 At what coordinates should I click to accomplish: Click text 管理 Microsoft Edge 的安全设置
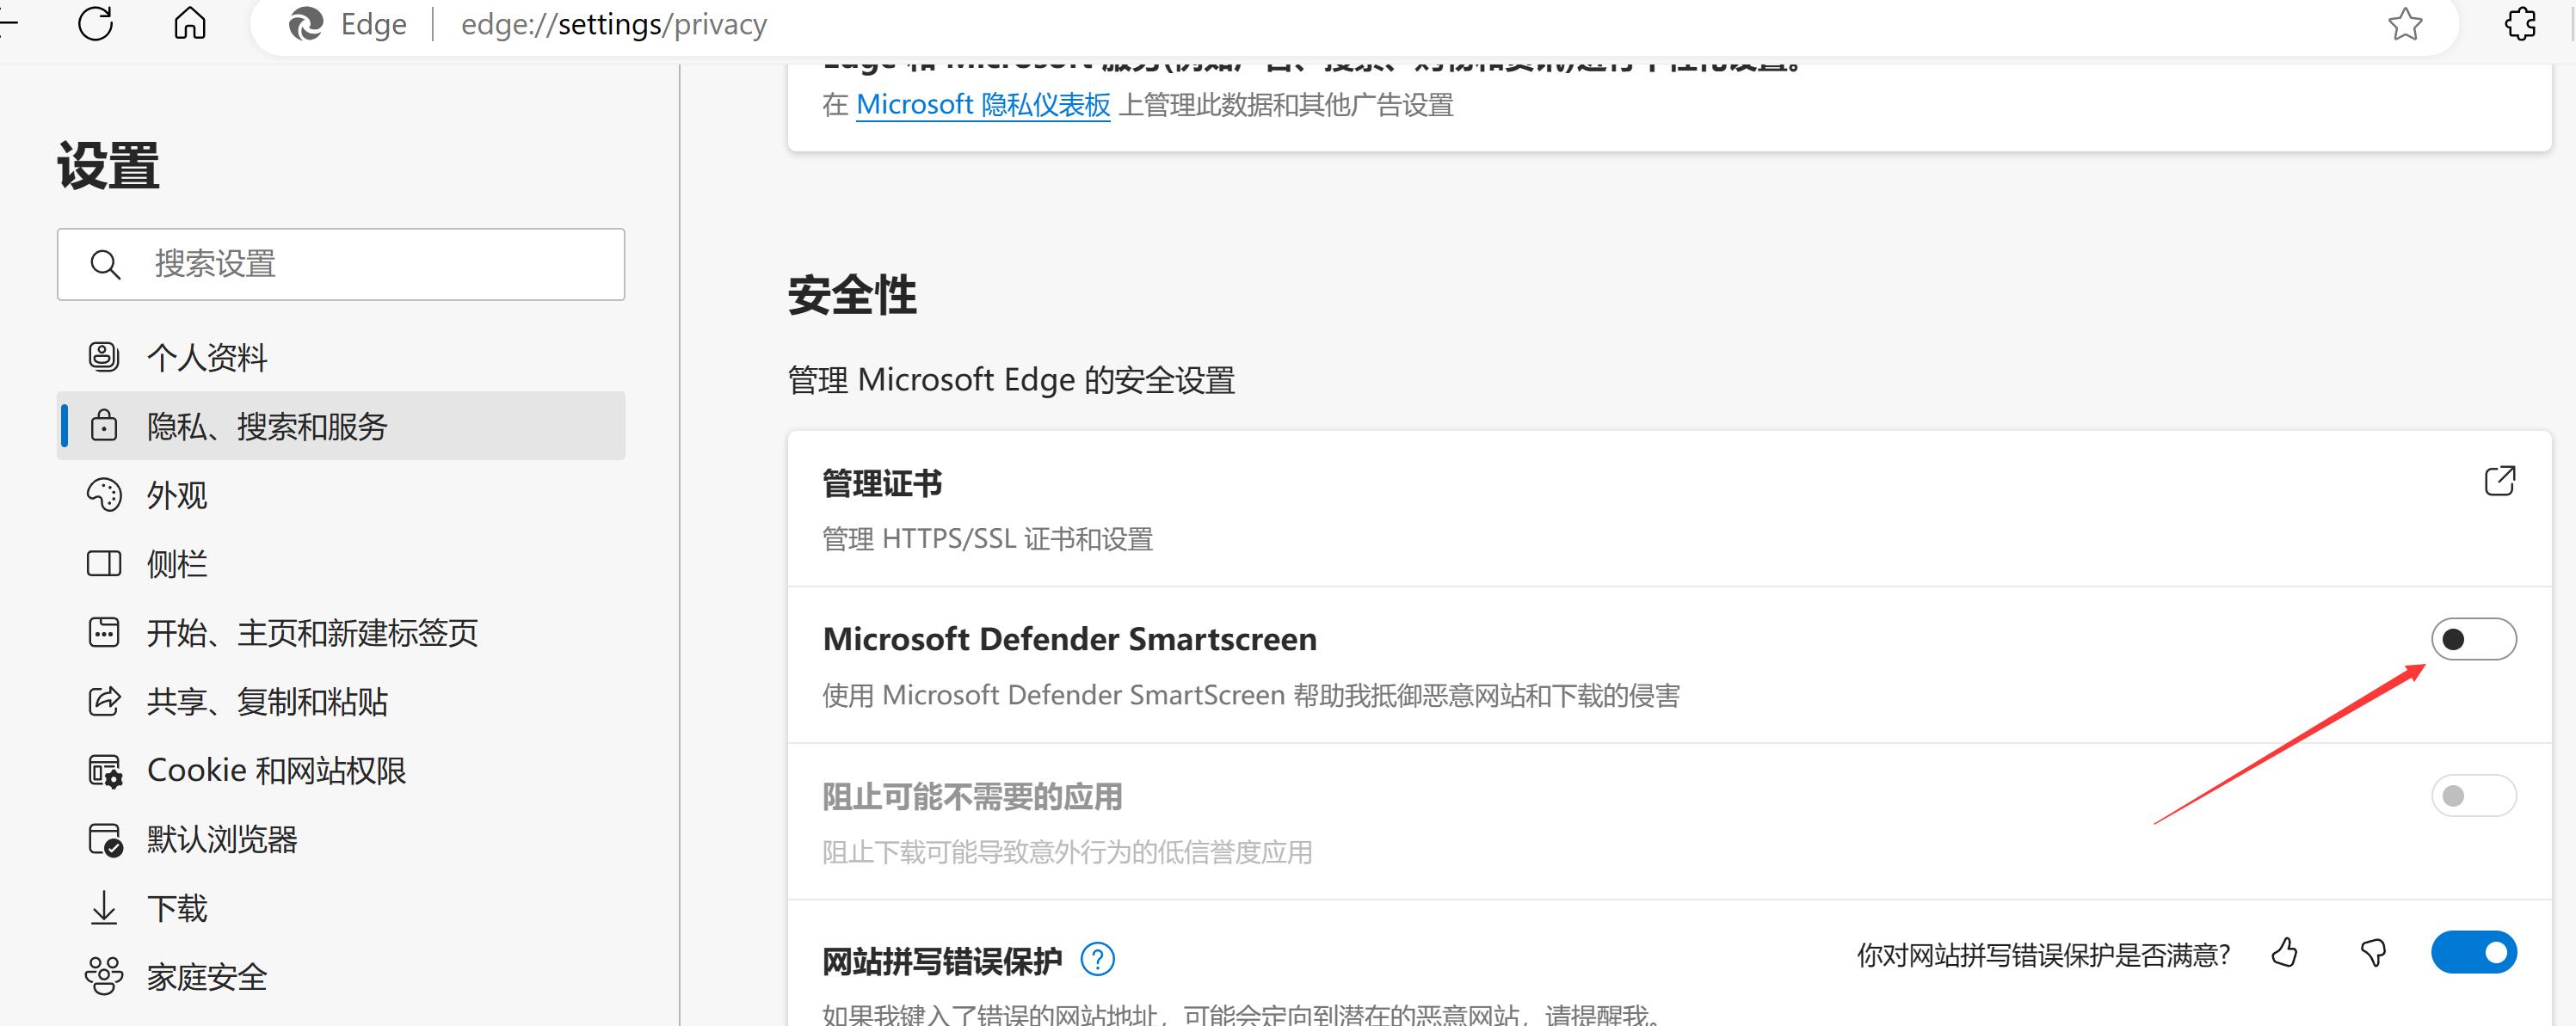tap(1011, 380)
